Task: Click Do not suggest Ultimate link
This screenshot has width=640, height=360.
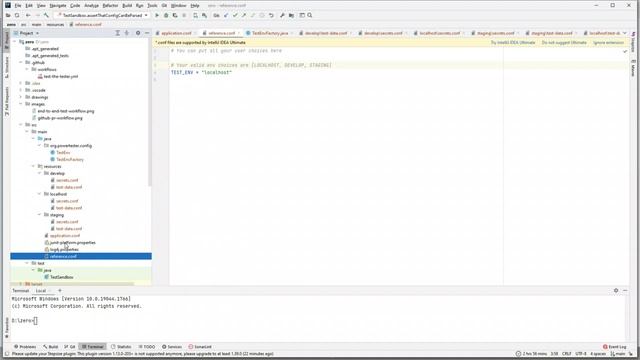Action: click(x=564, y=43)
